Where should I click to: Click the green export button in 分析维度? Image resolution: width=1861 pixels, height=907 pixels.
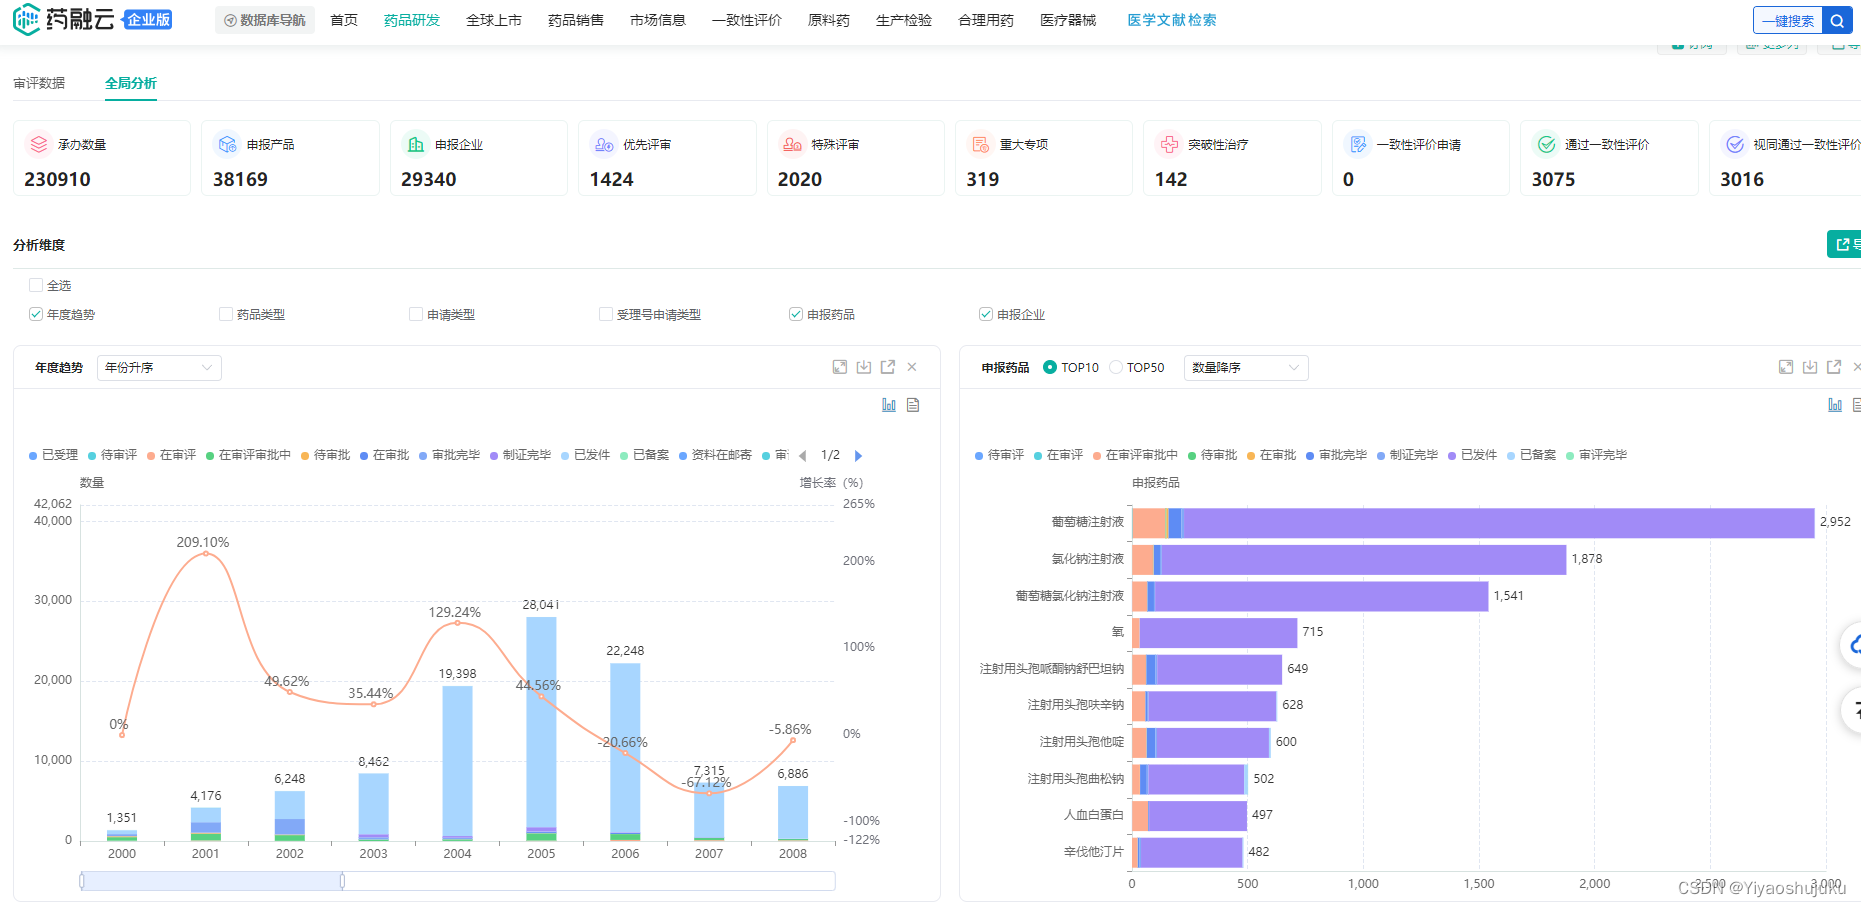click(x=1844, y=244)
